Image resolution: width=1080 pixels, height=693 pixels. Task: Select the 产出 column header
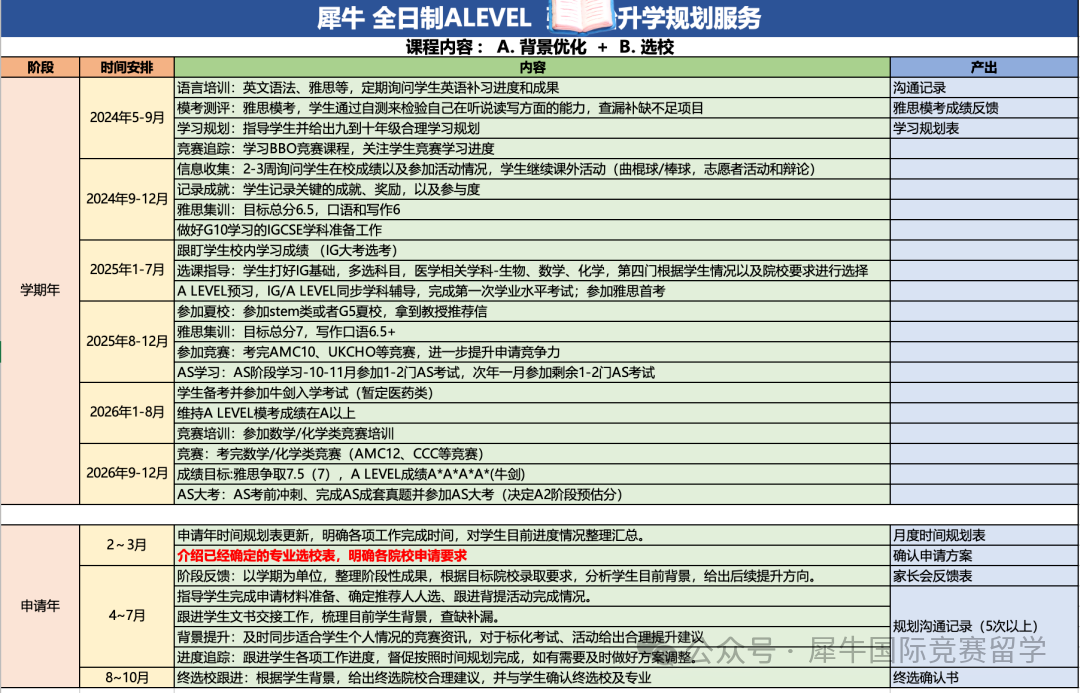(x=984, y=68)
